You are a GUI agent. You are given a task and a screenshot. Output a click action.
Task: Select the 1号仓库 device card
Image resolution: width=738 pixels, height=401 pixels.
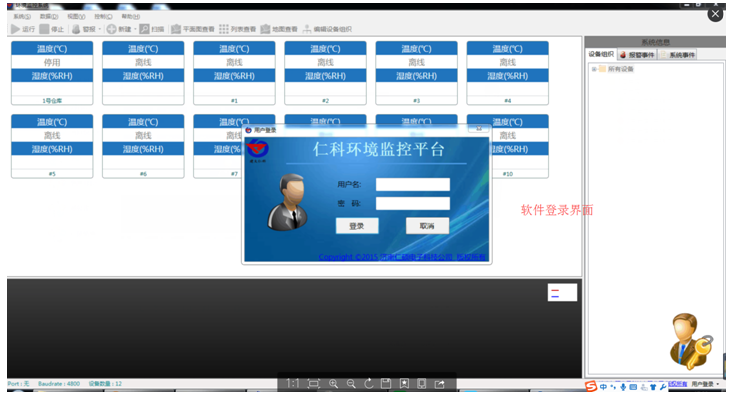(x=52, y=73)
